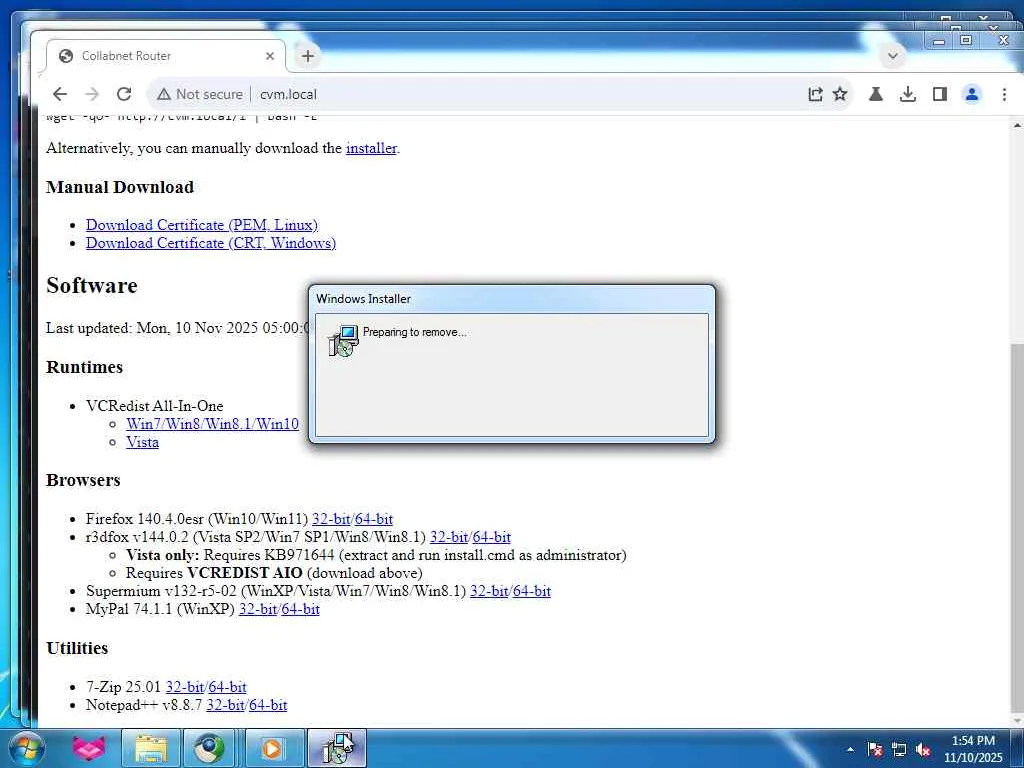Download MyPal 74.1.1 64-bit
The height and width of the screenshot is (768, 1024).
[300, 609]
